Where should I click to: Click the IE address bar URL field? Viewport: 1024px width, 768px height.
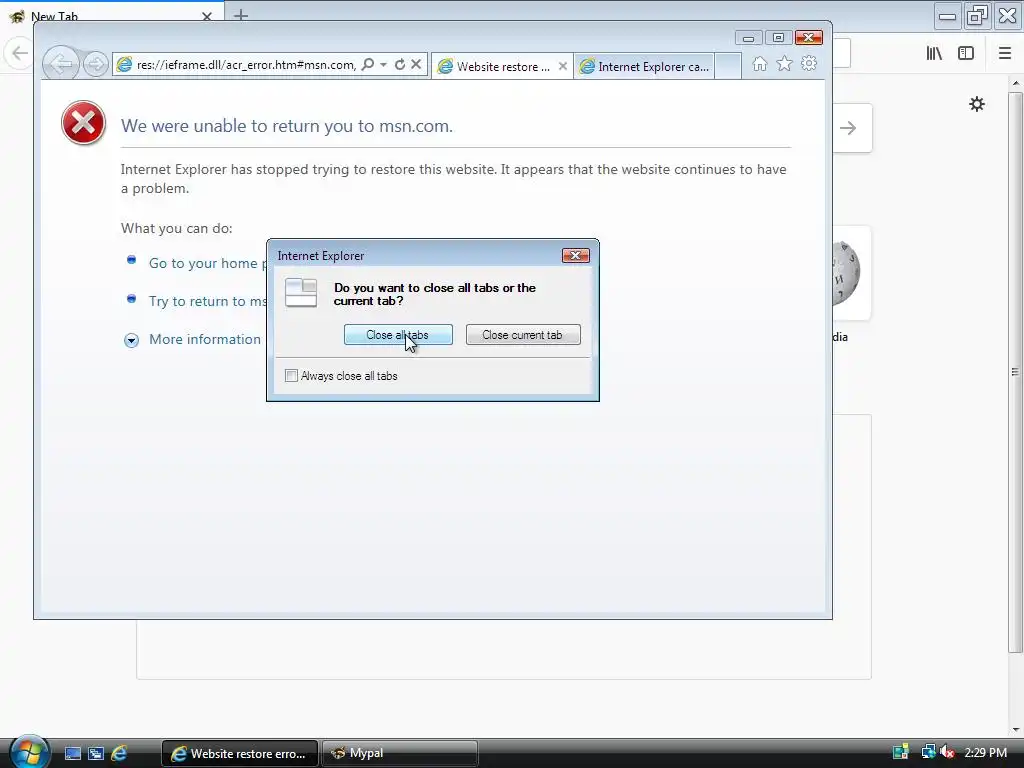tap(246, 65)
